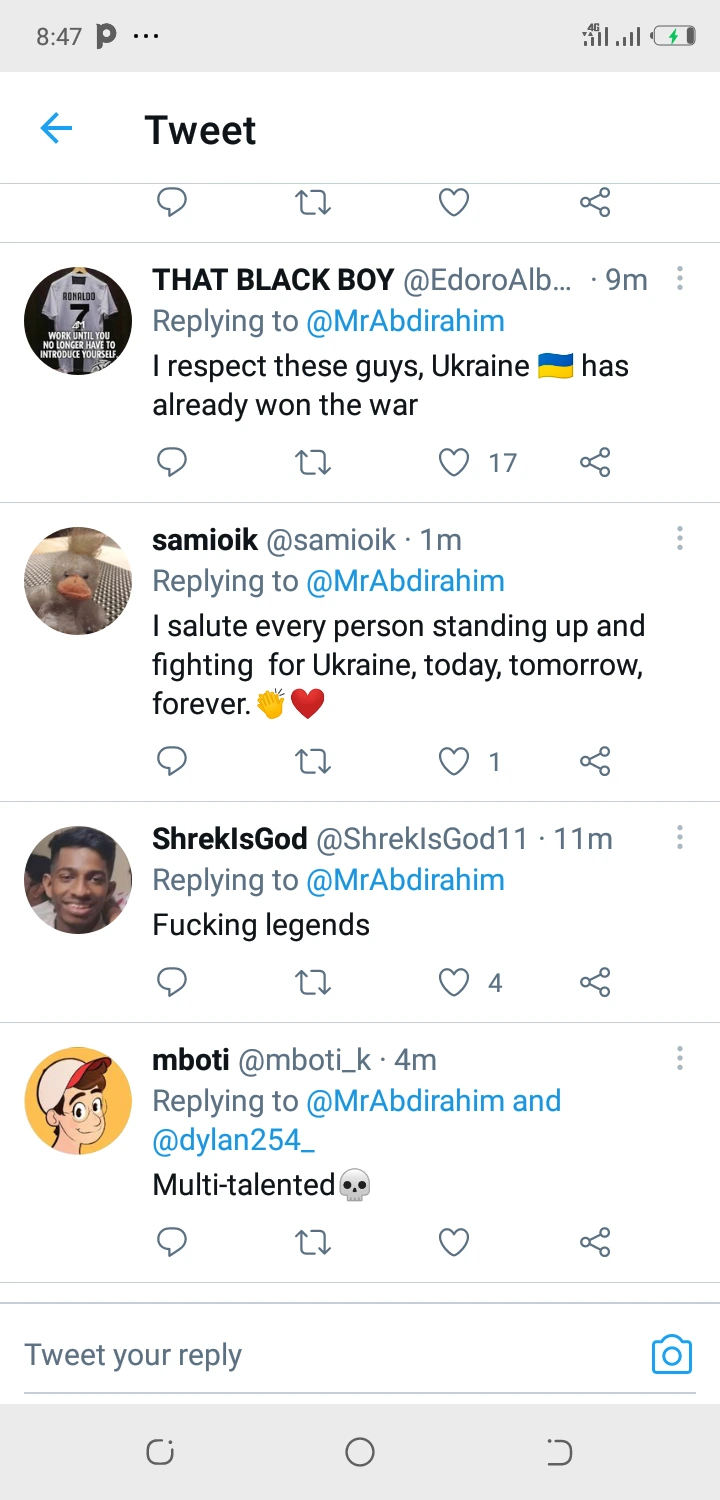
Task: Open camera icon in reply bar
Action: 671,1355
